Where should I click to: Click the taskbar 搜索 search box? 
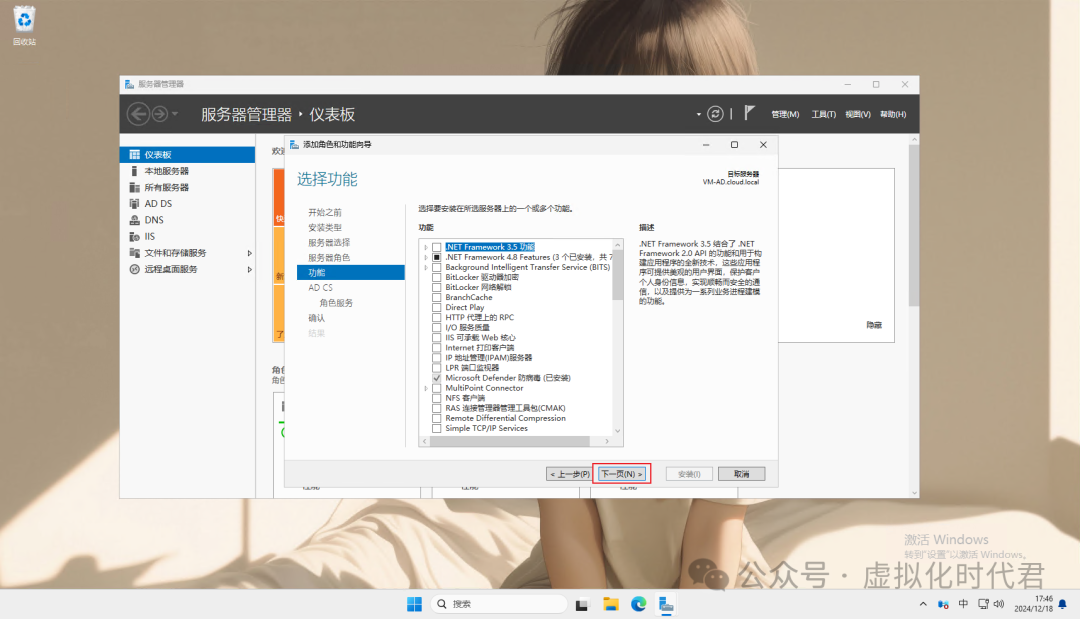click(499, 604)
